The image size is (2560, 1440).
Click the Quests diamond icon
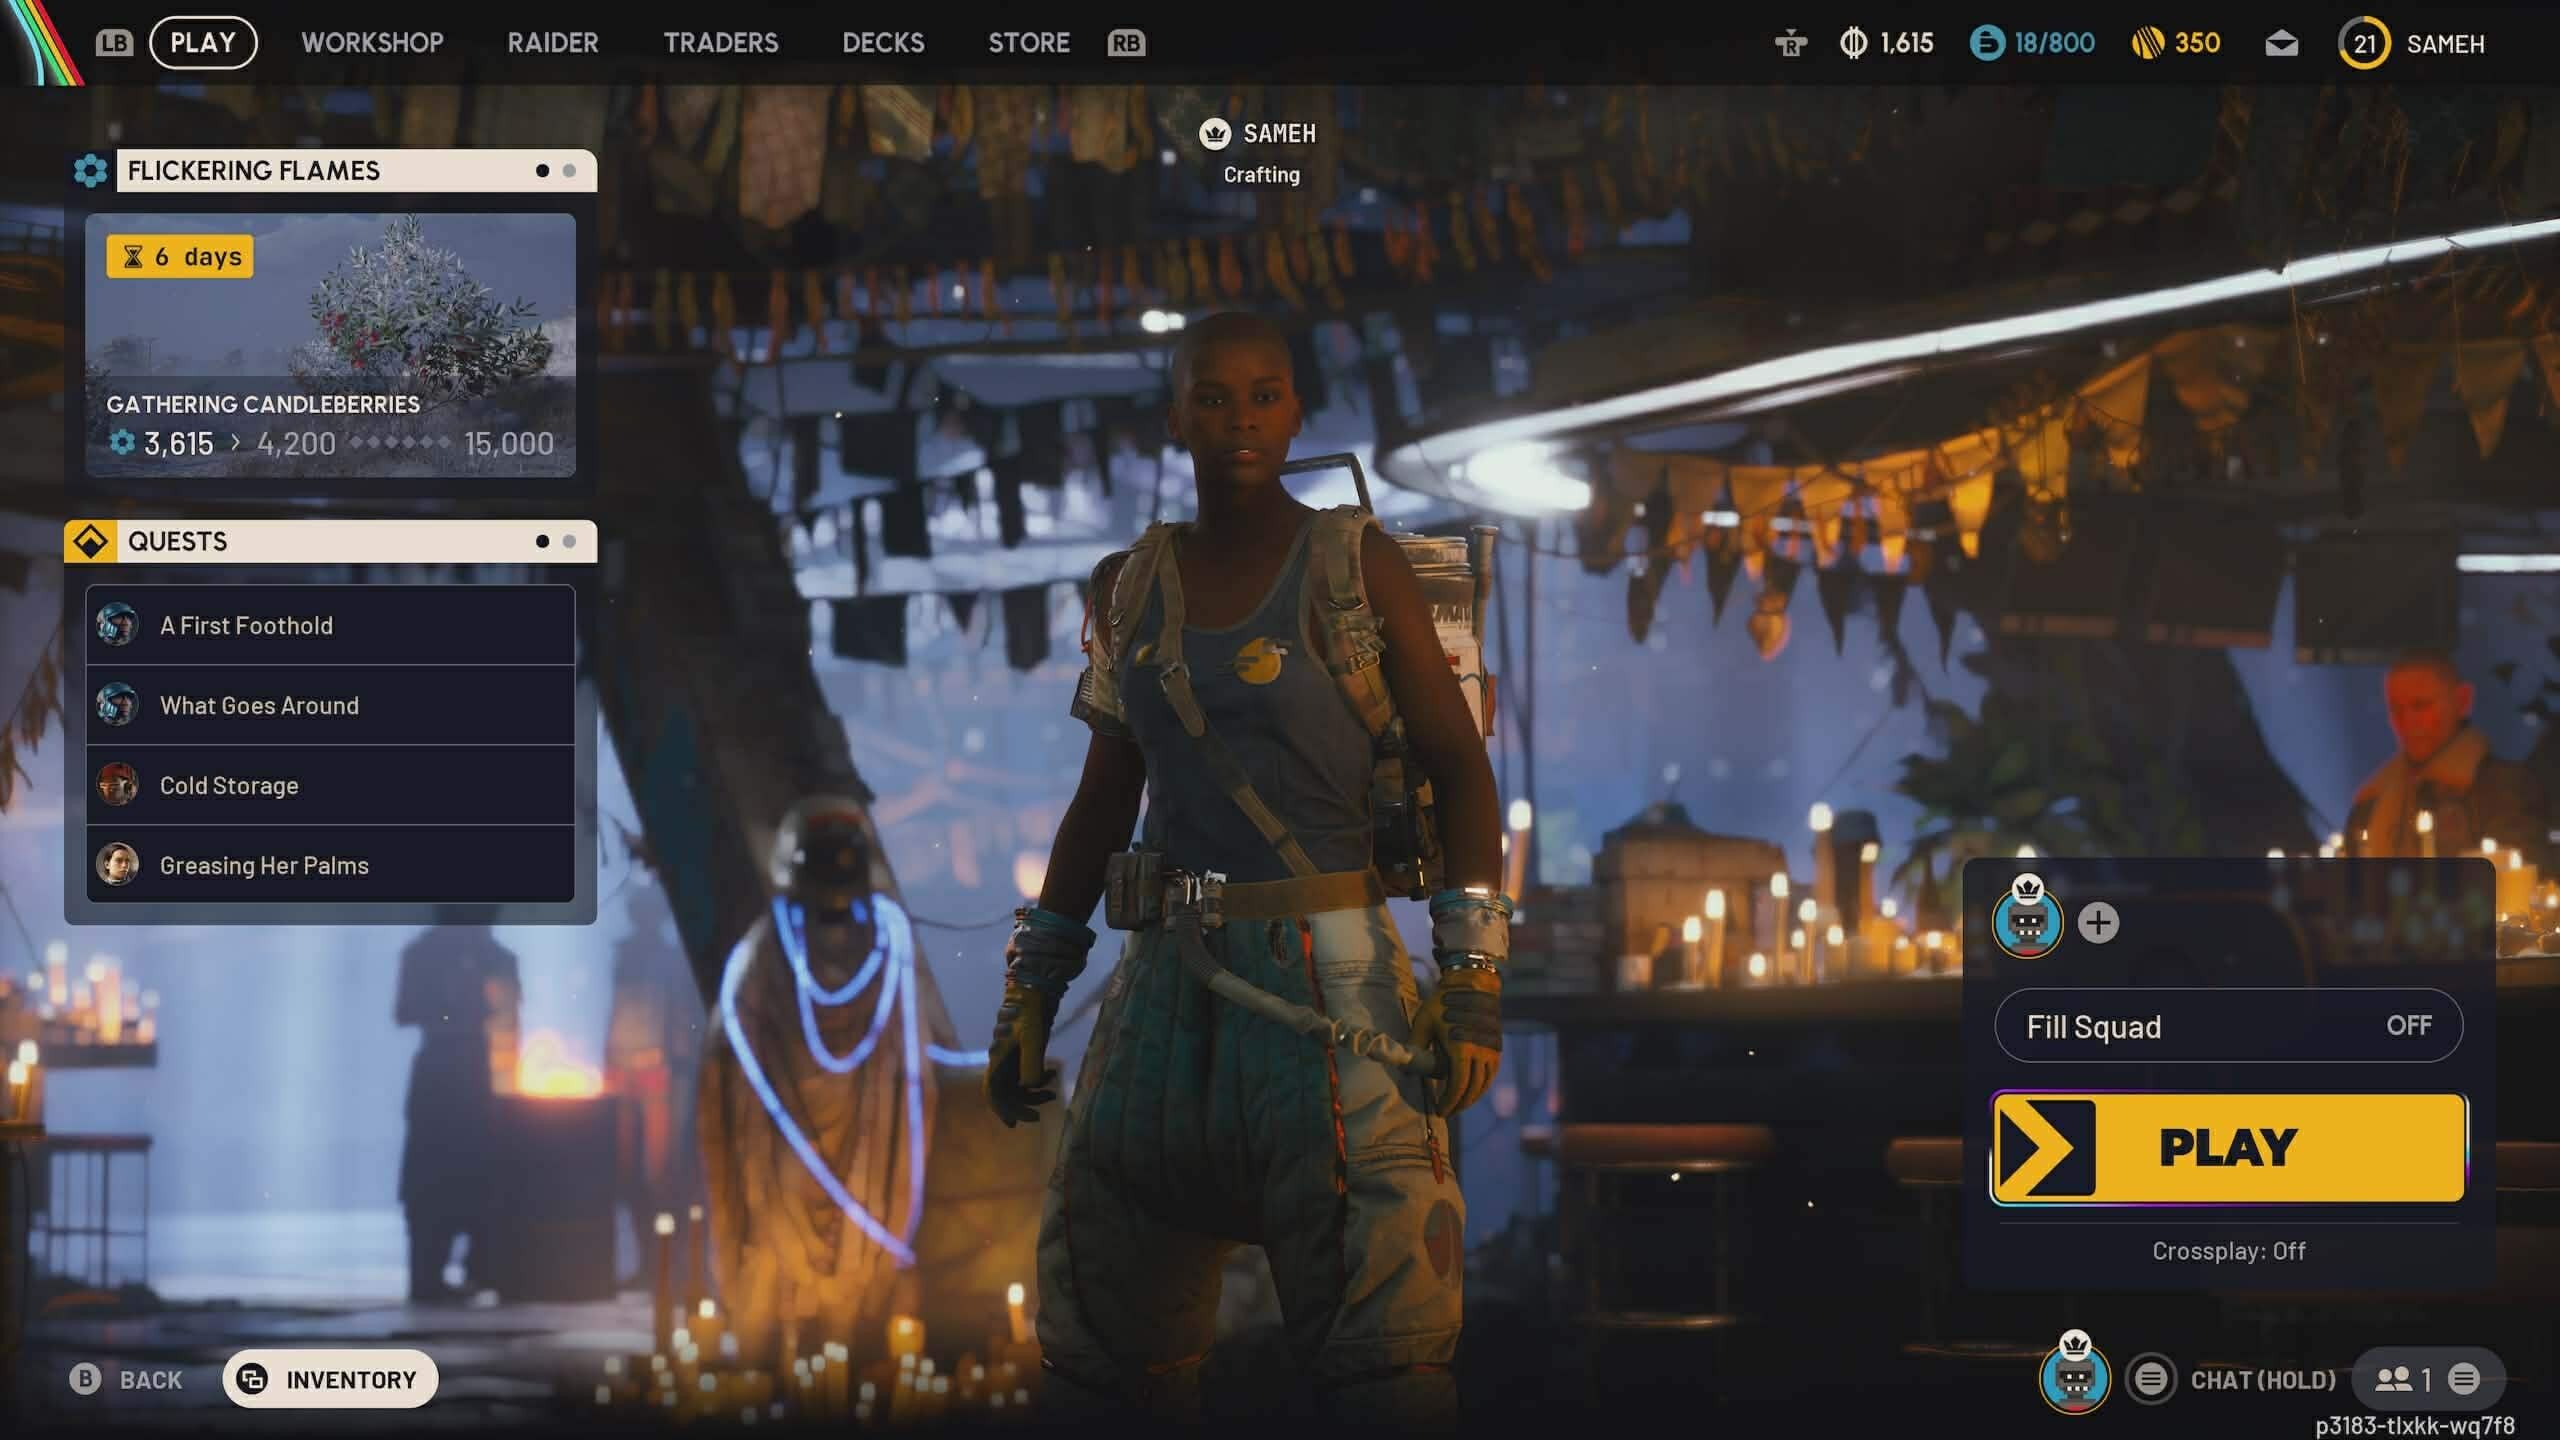[90, 541]
